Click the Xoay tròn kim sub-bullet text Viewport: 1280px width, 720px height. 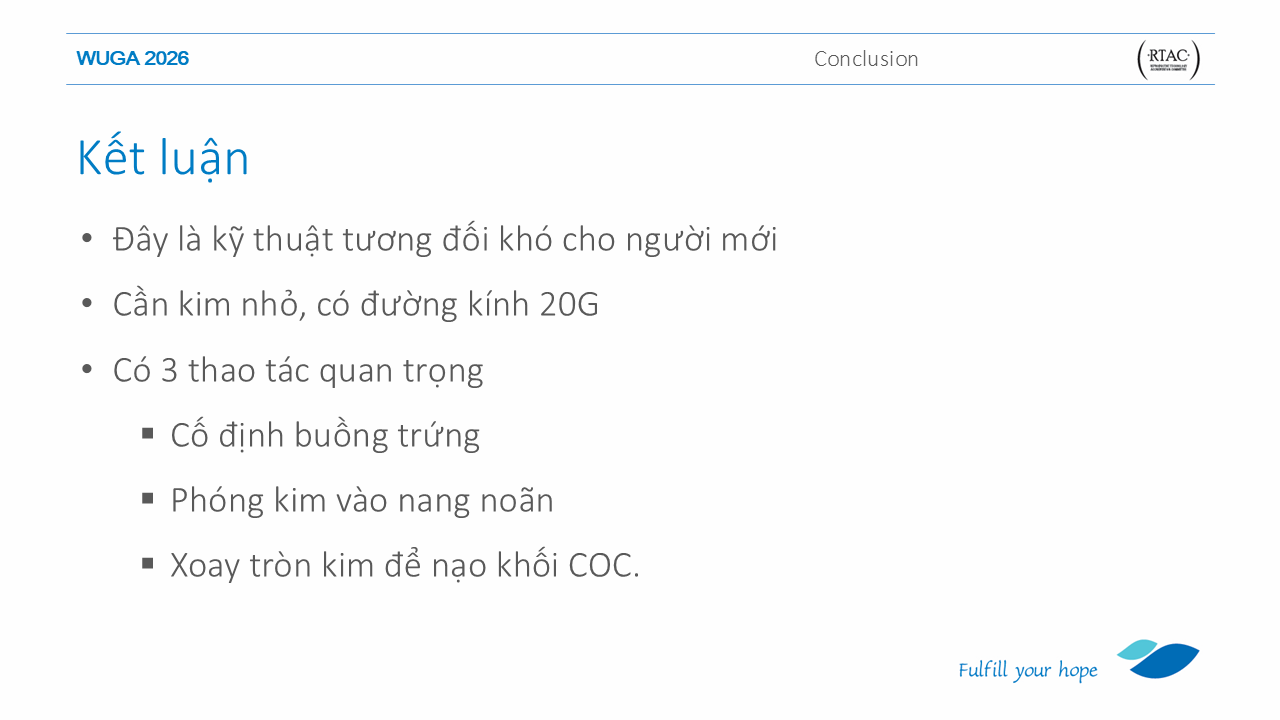405,565
